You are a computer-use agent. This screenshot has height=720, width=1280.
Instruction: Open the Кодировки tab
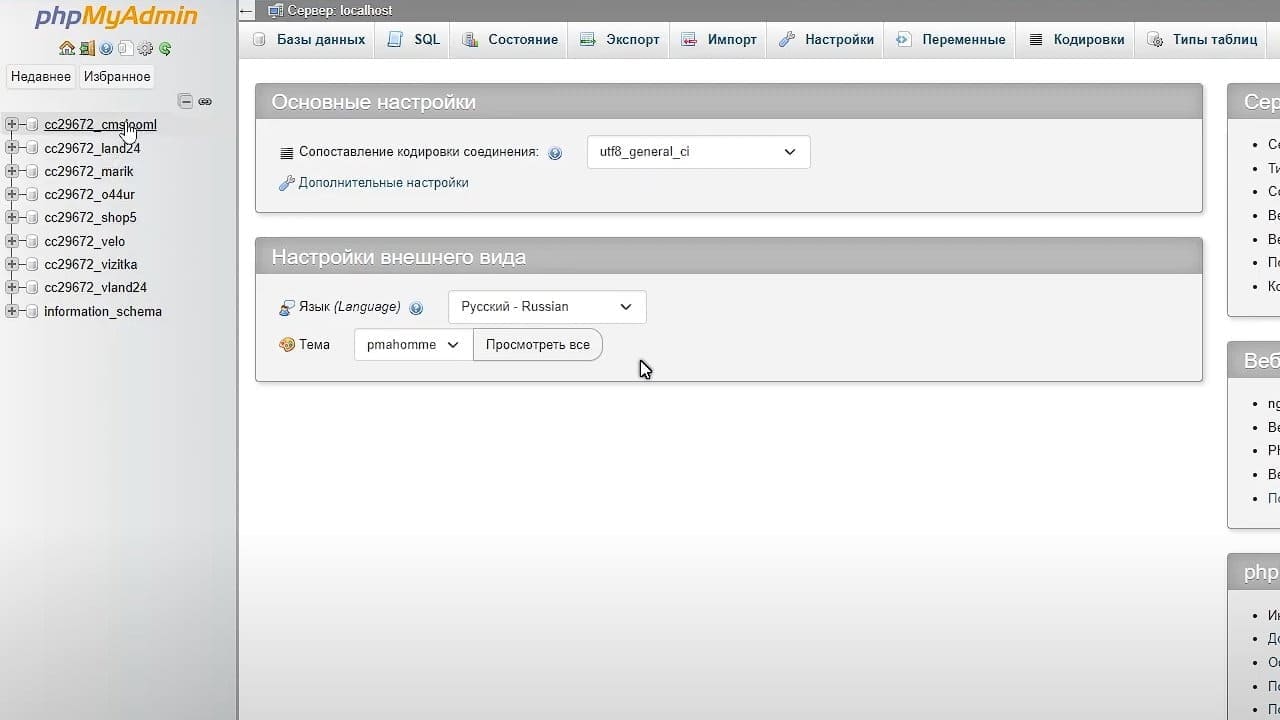click(x=1076, y=40)
